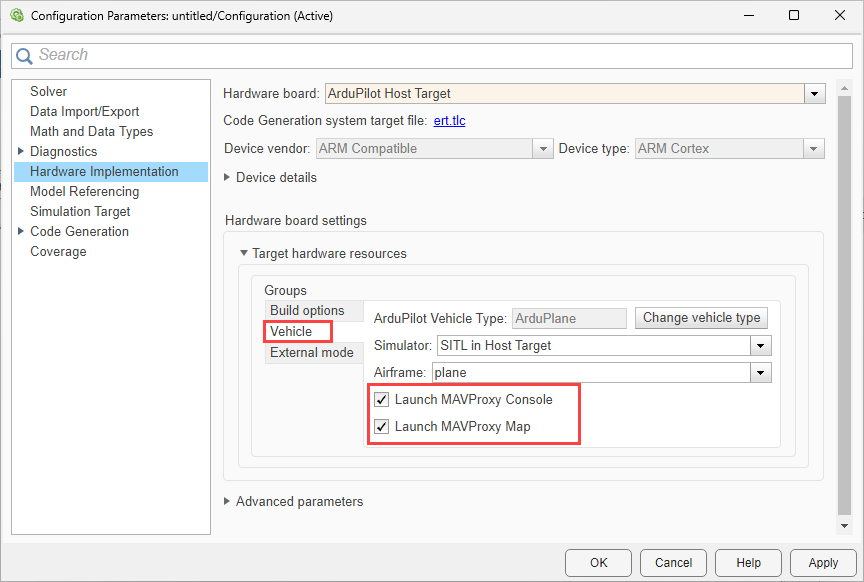Select the Build options group
The height and width of the screenshot is (582, 864).
tap(307, 311)
